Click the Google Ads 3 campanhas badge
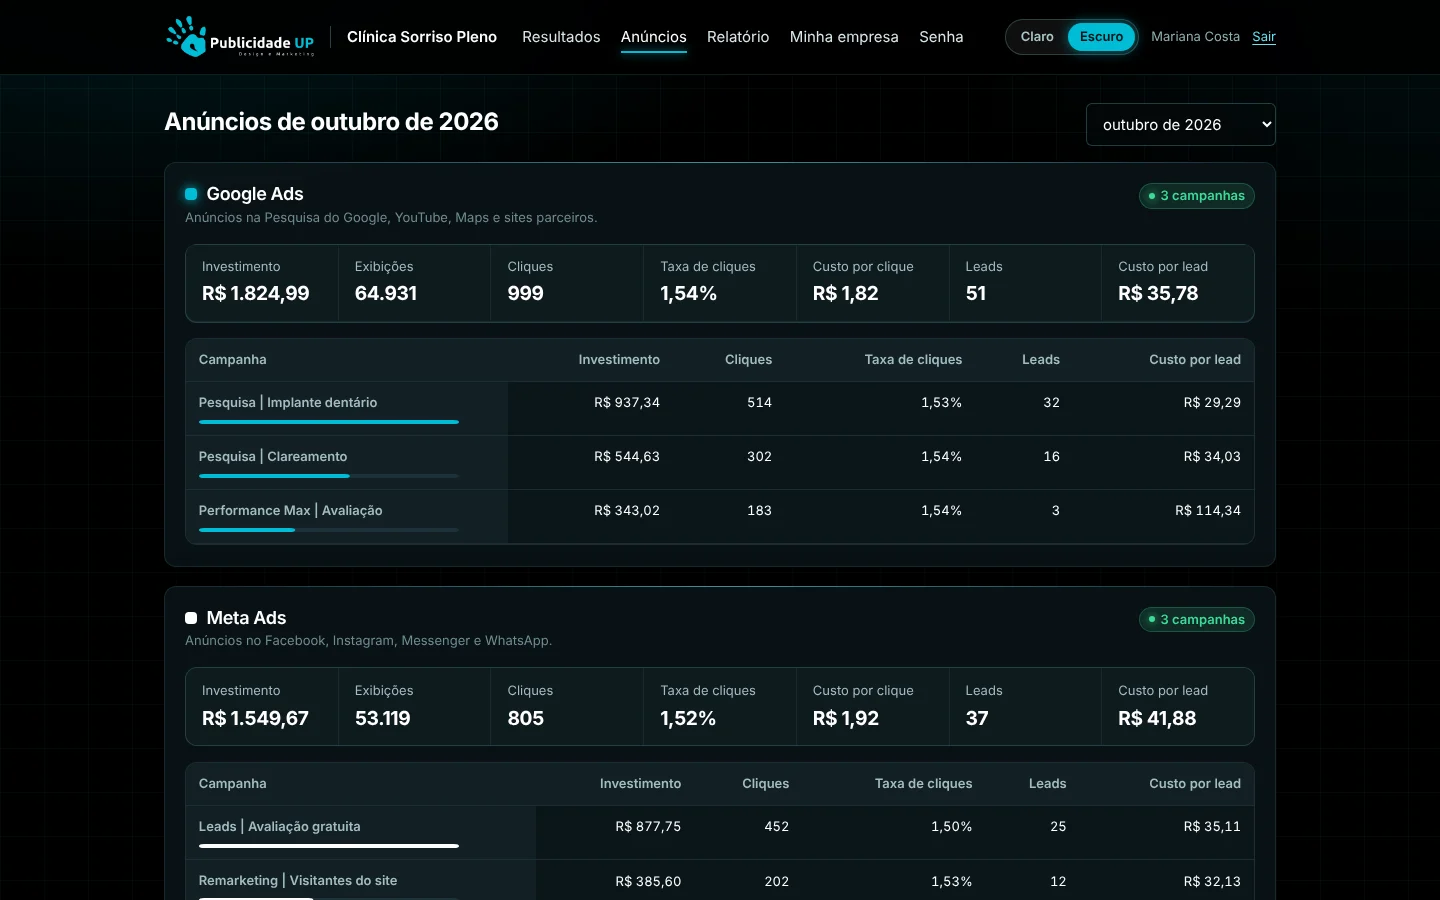The image size is (1440, 900). pyautogui.click(x=1197, y=196)
